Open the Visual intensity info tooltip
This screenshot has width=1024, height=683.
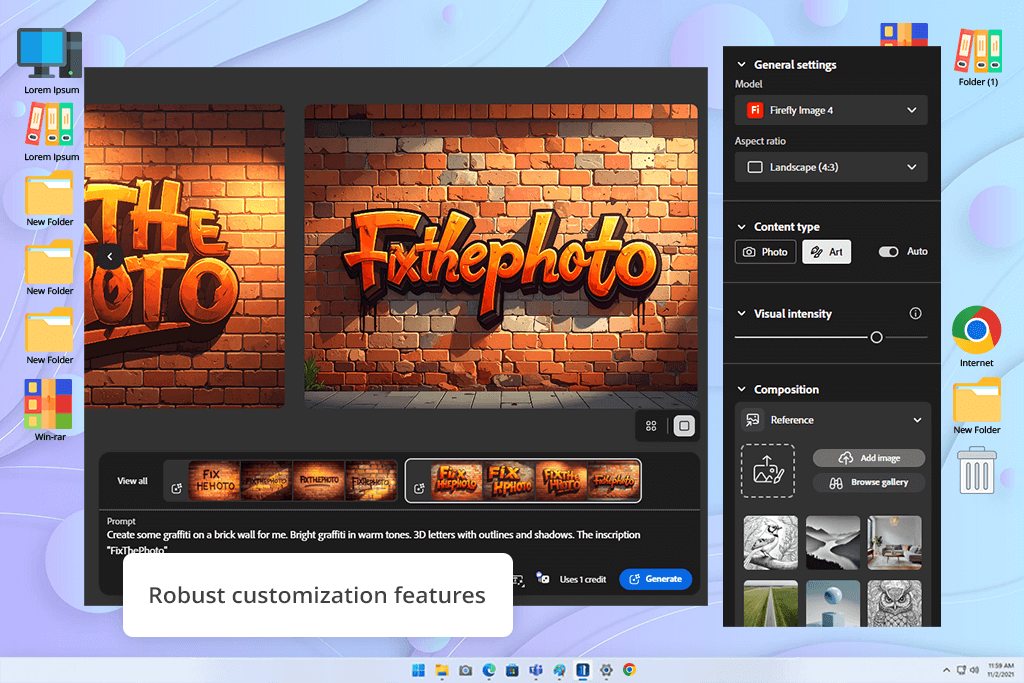tap(915, 313)
